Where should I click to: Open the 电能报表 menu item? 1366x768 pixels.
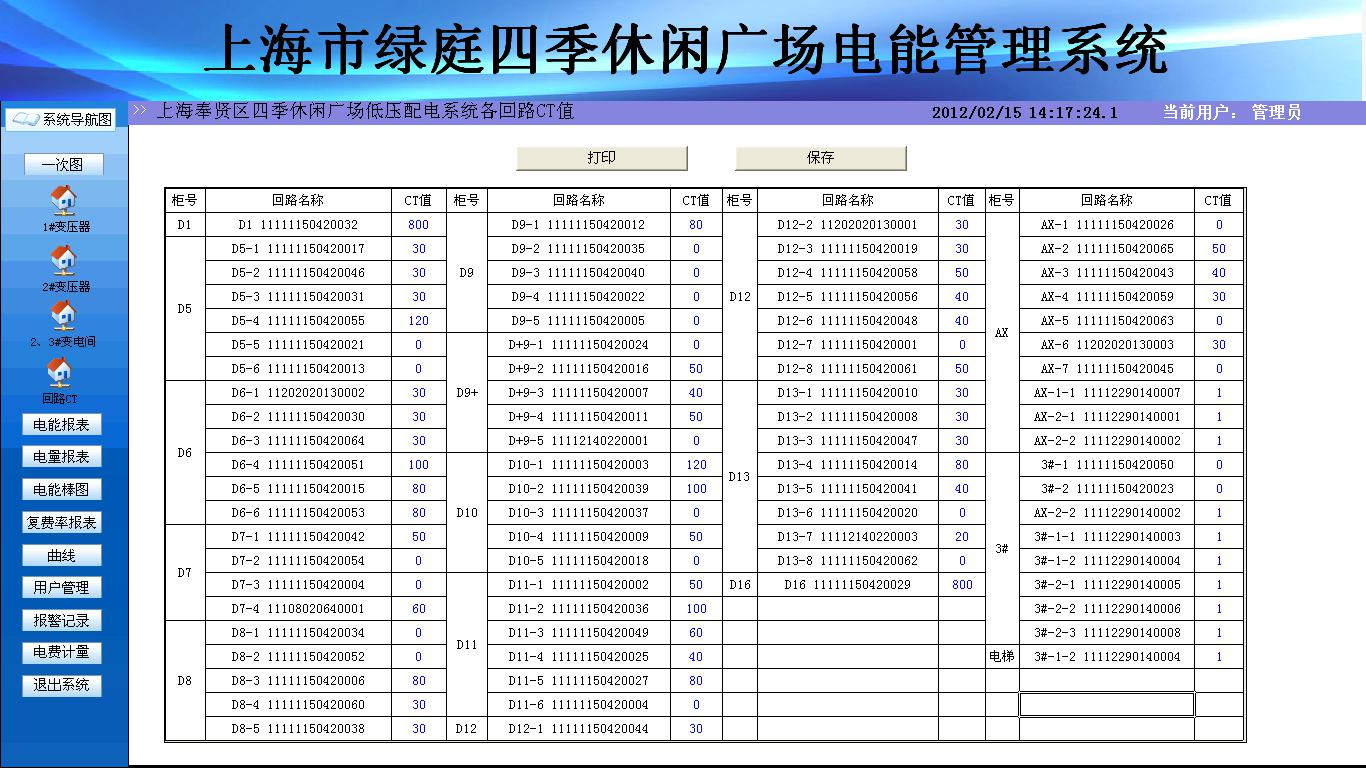coord(62,425)
